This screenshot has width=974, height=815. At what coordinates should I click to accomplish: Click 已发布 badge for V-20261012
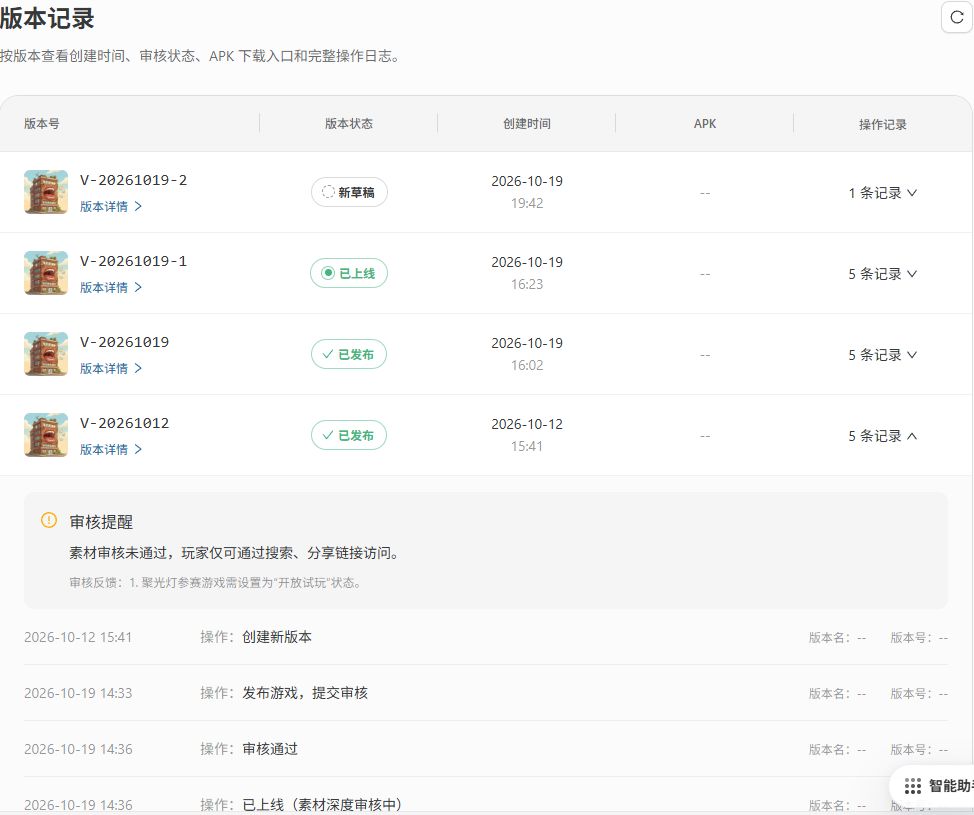[349, 435]
